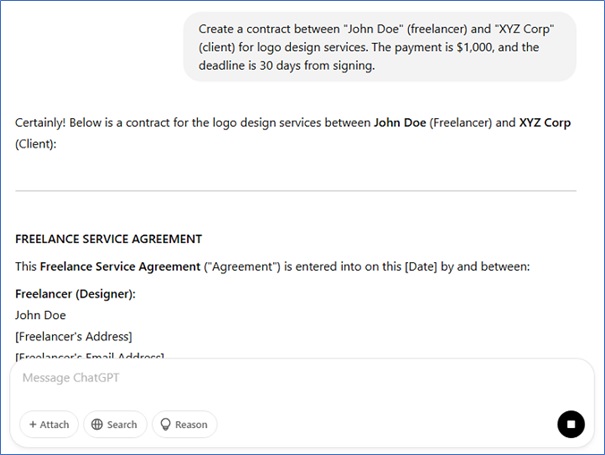This screenshot has width=605, height=455.
Task: Click the lightbulb icon on the Reason button
Action: tap(166, 425)
